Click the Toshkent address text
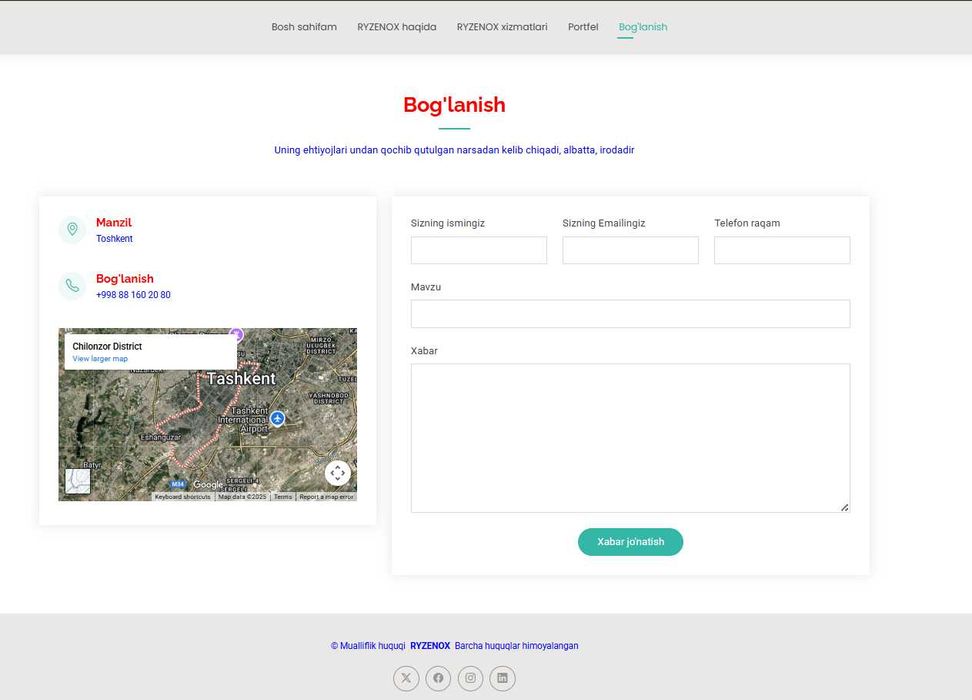This screenshot has height=700, width=972. [x=114, y=239]
